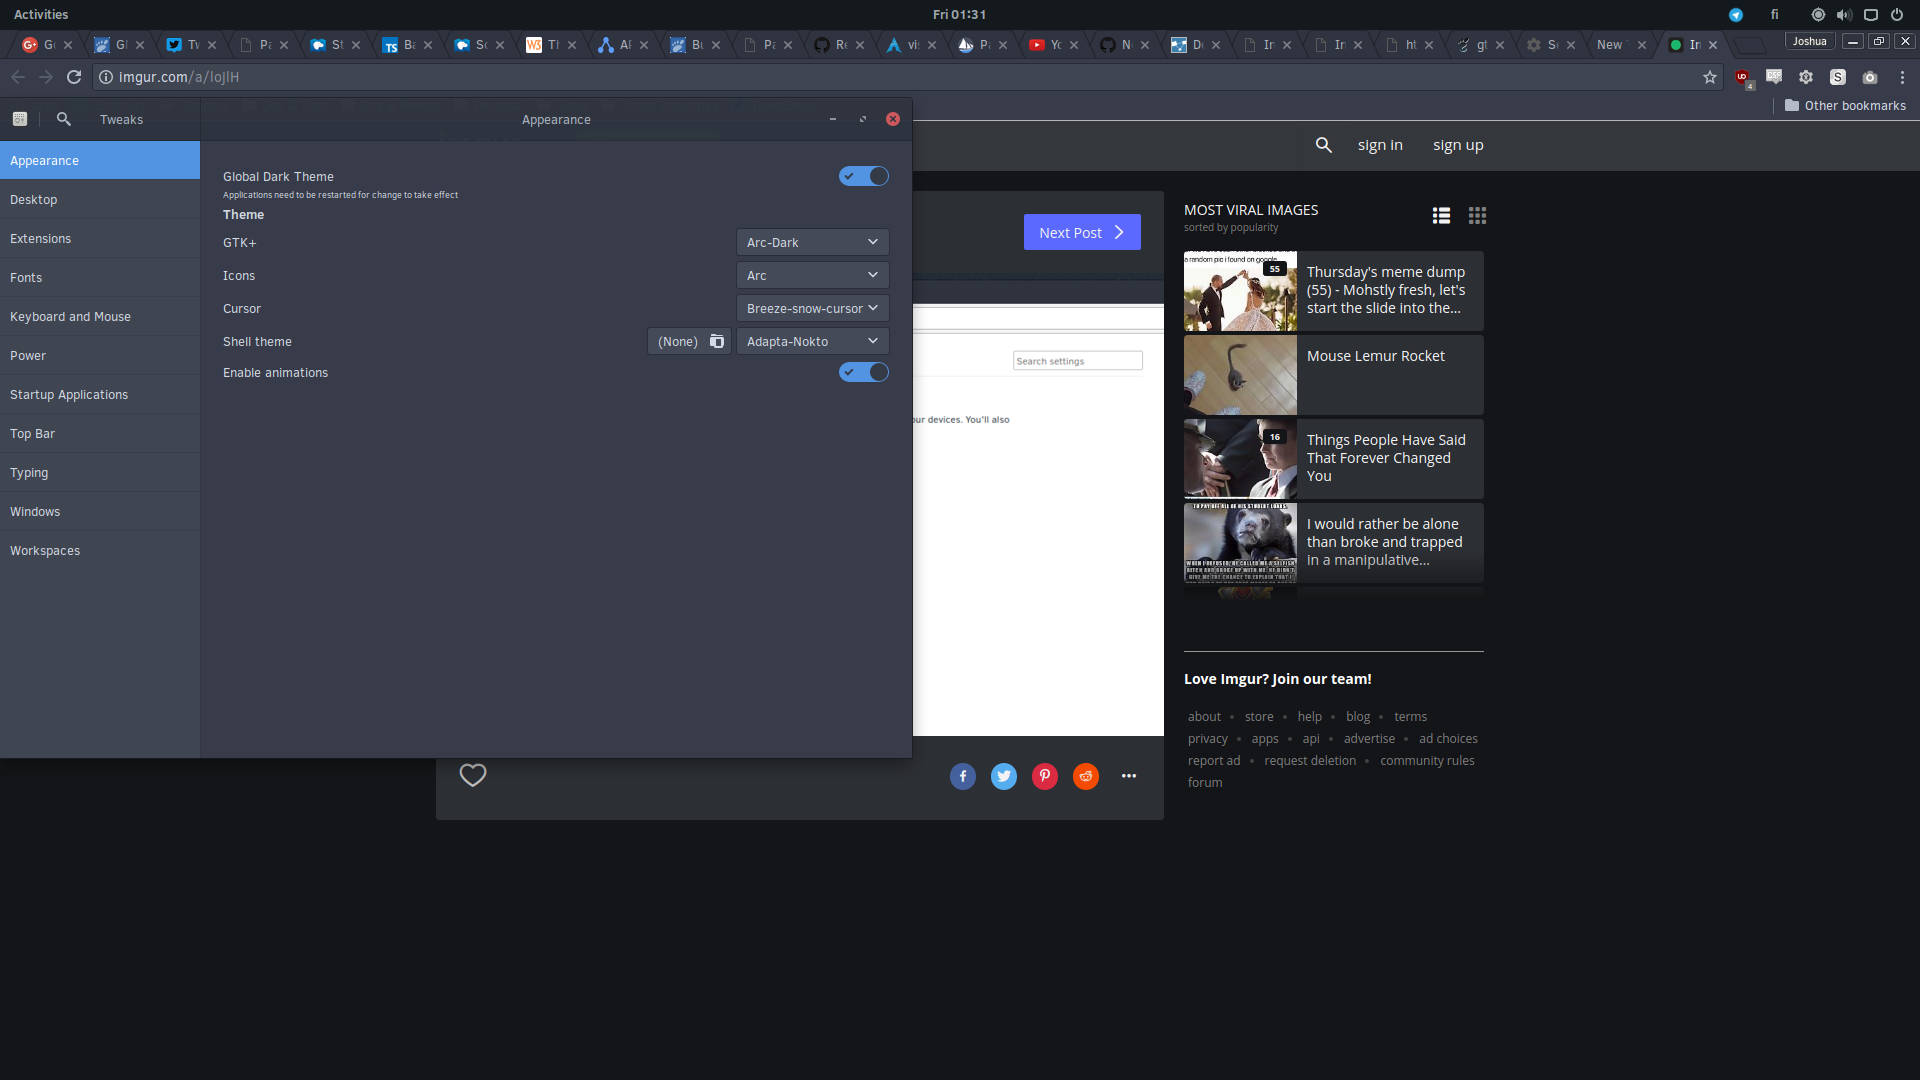Open Activities overview

[41, 15]
